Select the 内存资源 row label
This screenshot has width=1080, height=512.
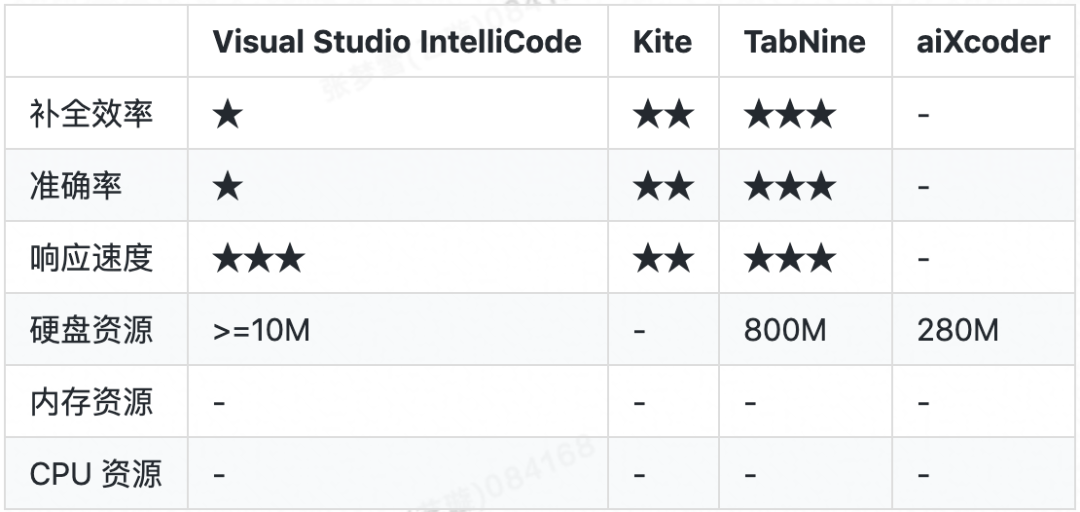[91, 402]
